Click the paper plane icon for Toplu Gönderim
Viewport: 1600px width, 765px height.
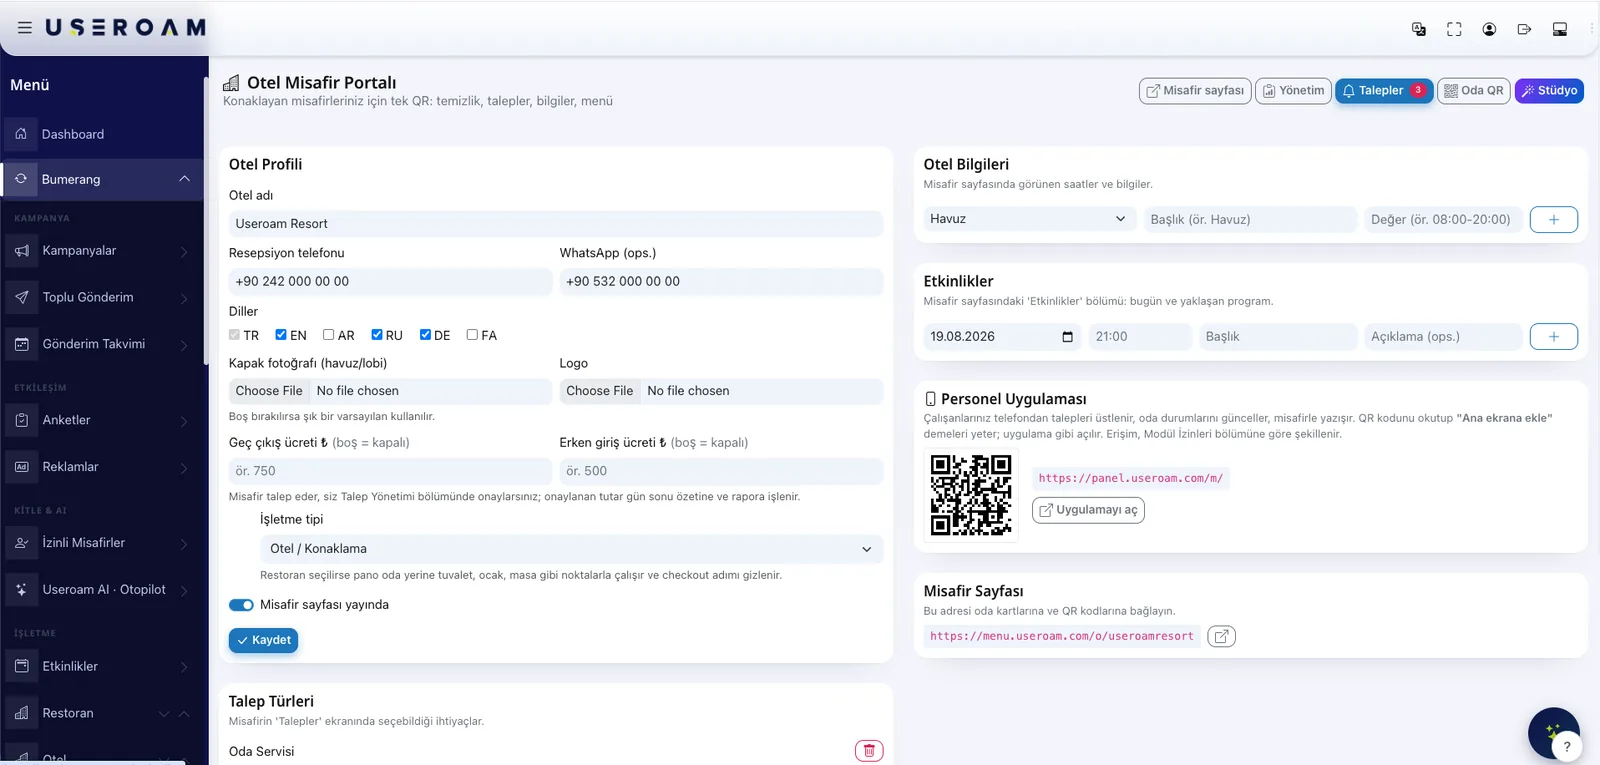[21, 297]
